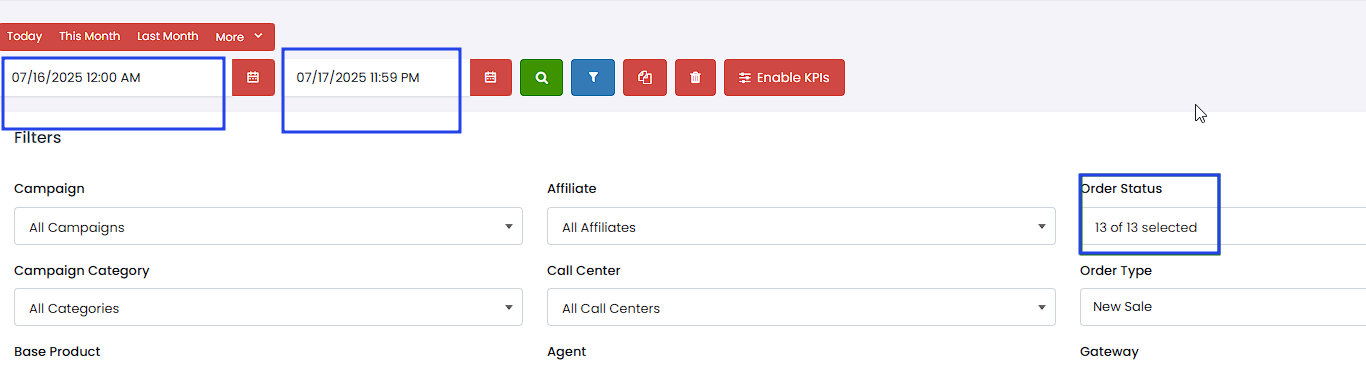Click the Enable KPIs button
Viewport: 1366px width, 365px height.
click(784, 77)
